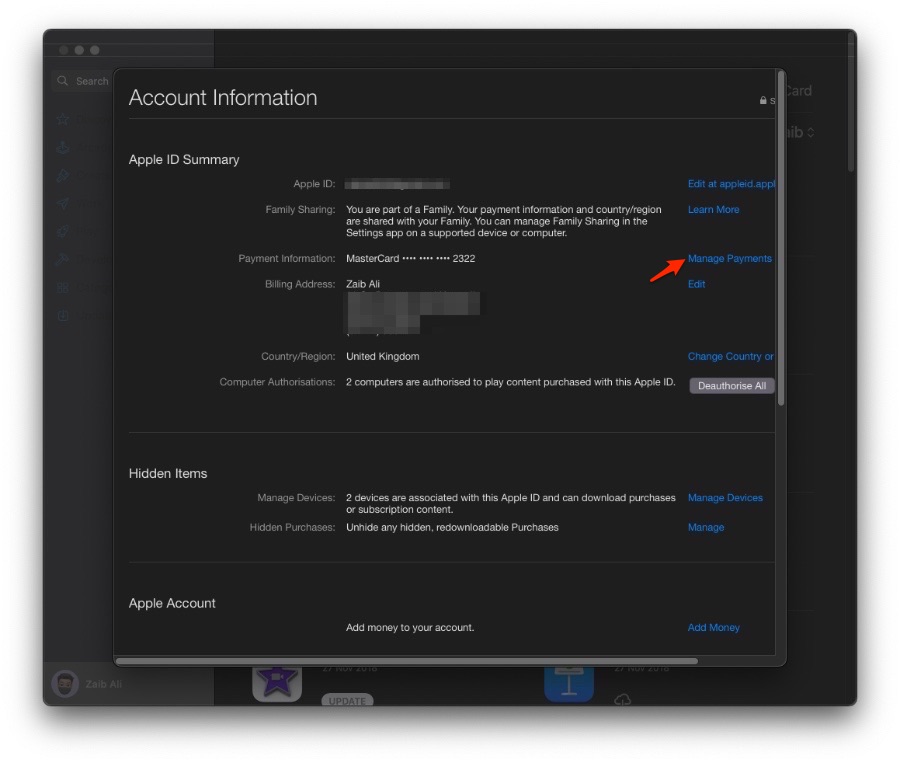Click the iMovie app icon behind the dialog
Viewport: 900px width, 763px height.
[277, 684]
